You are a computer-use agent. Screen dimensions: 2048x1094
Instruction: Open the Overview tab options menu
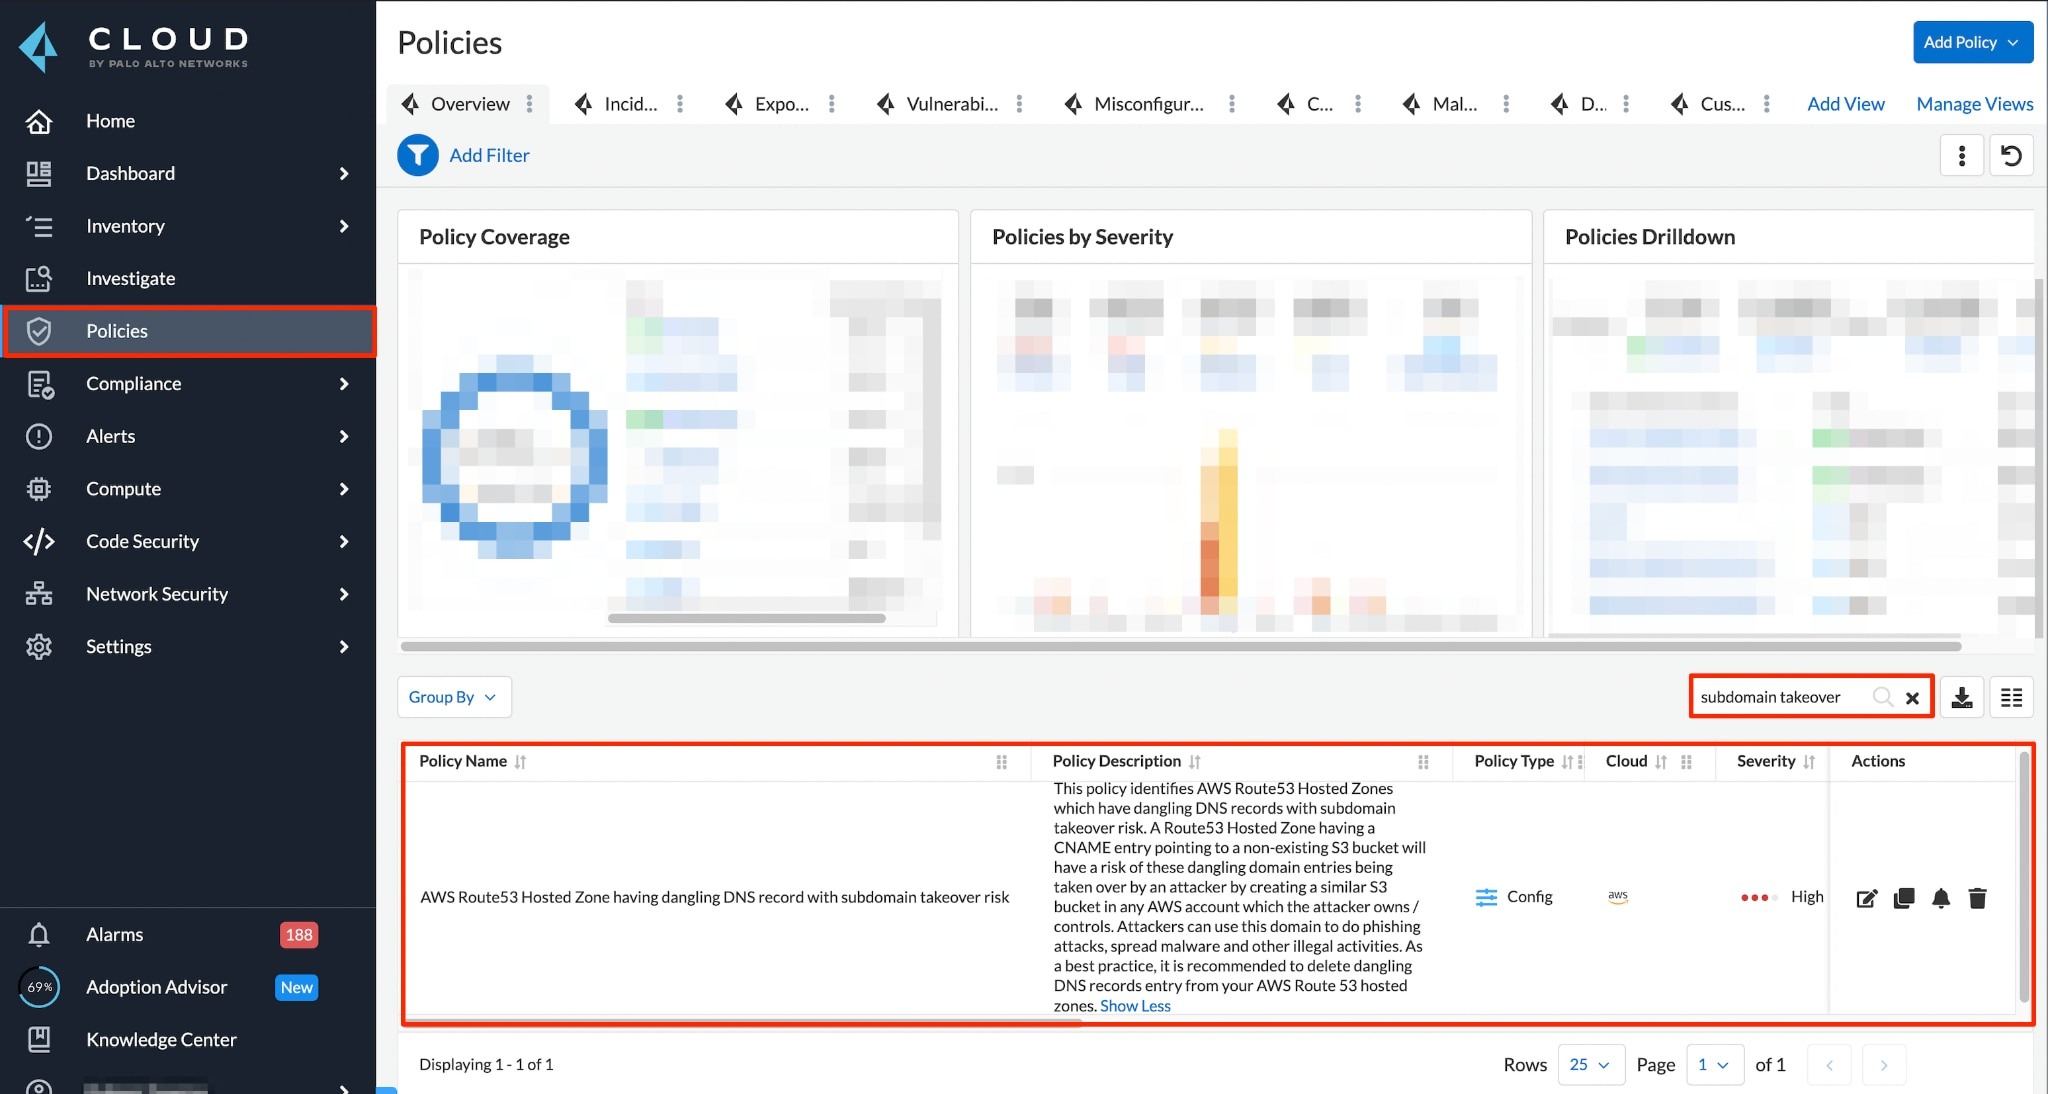click(x=529, y=104)
